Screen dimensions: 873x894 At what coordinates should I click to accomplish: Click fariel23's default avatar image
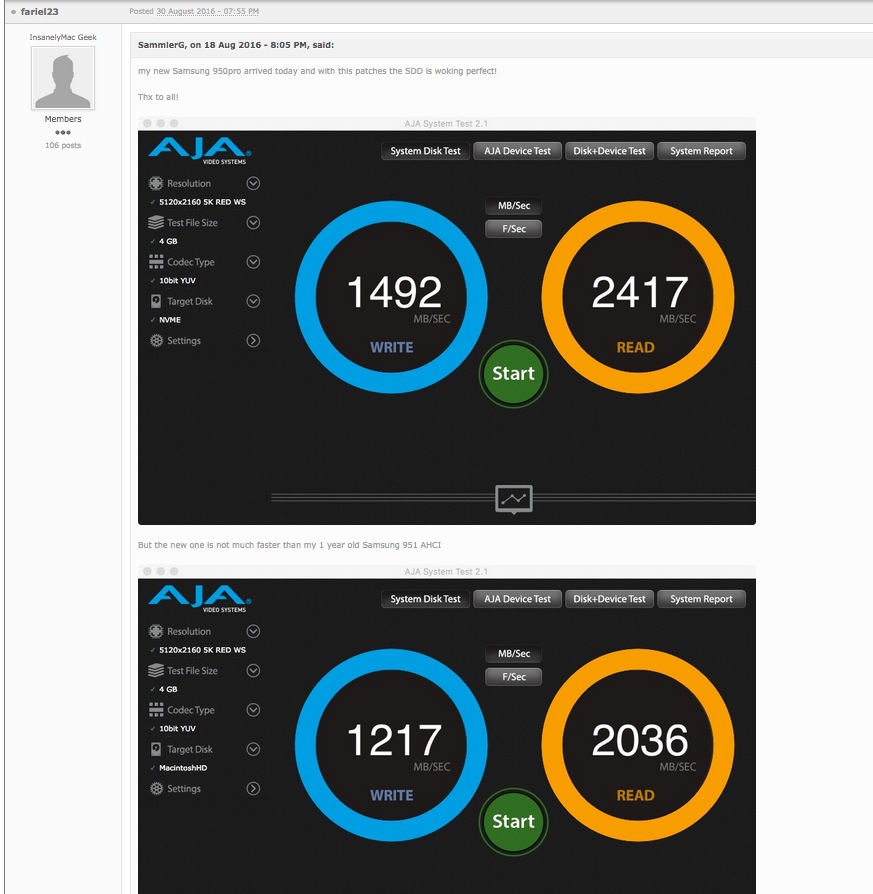pyautogui.click(x=63, y=78)
